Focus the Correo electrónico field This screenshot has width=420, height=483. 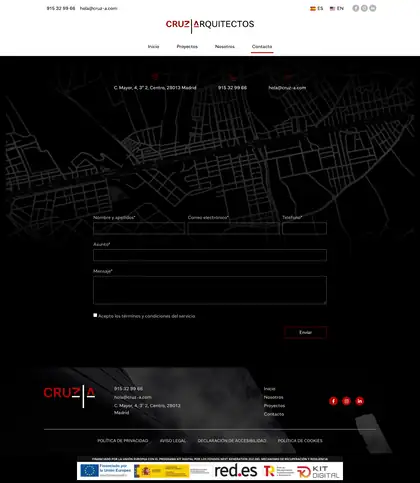233,228
